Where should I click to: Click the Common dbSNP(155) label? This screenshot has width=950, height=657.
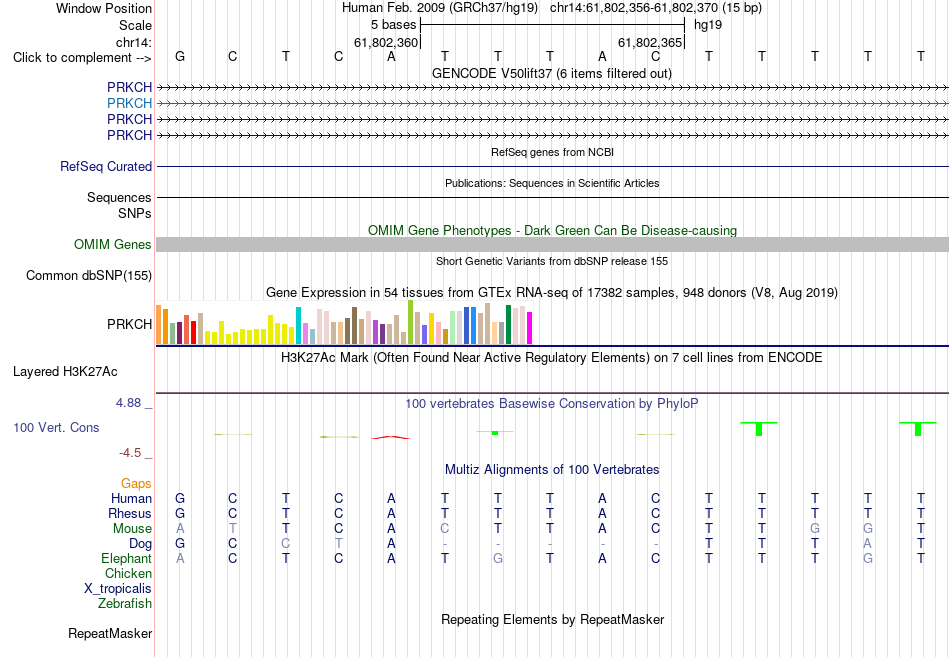(89, 275)
